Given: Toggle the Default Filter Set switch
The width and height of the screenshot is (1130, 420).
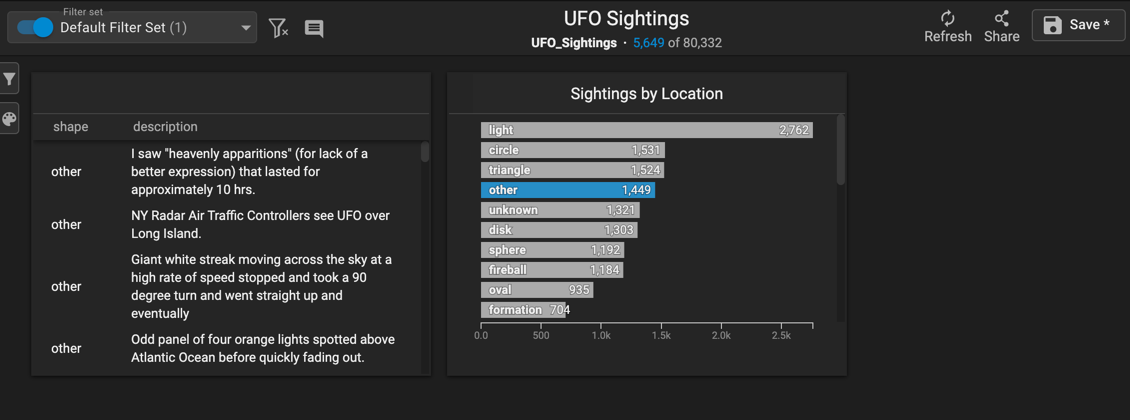Looking at the screenshot, I should [35, 27].
